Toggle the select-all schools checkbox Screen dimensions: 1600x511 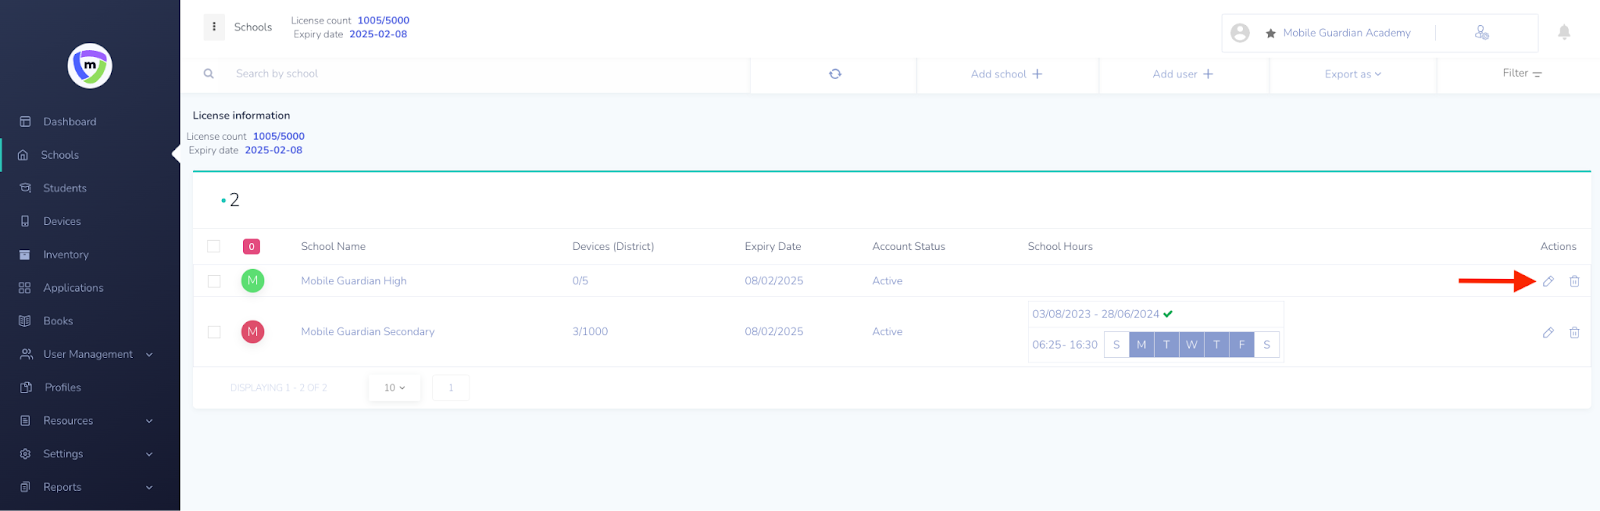tap(214, 246)
